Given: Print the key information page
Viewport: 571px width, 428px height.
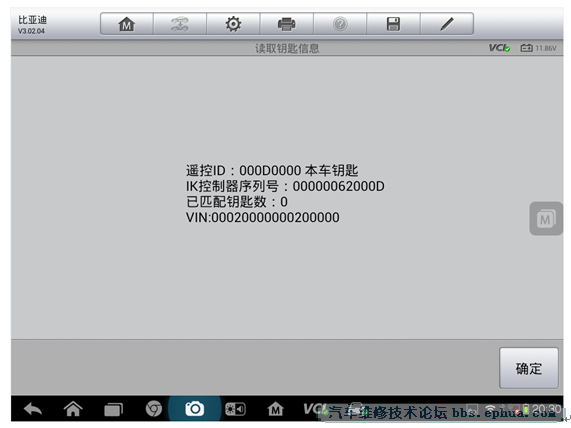Looking at the screenshot, I should pos(287,24).
